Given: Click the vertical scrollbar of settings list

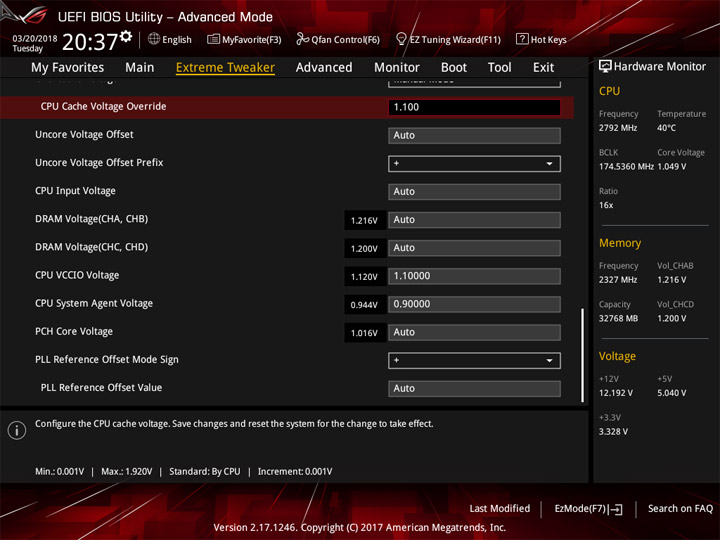Looking at the screenshot, I should point(583,355).
